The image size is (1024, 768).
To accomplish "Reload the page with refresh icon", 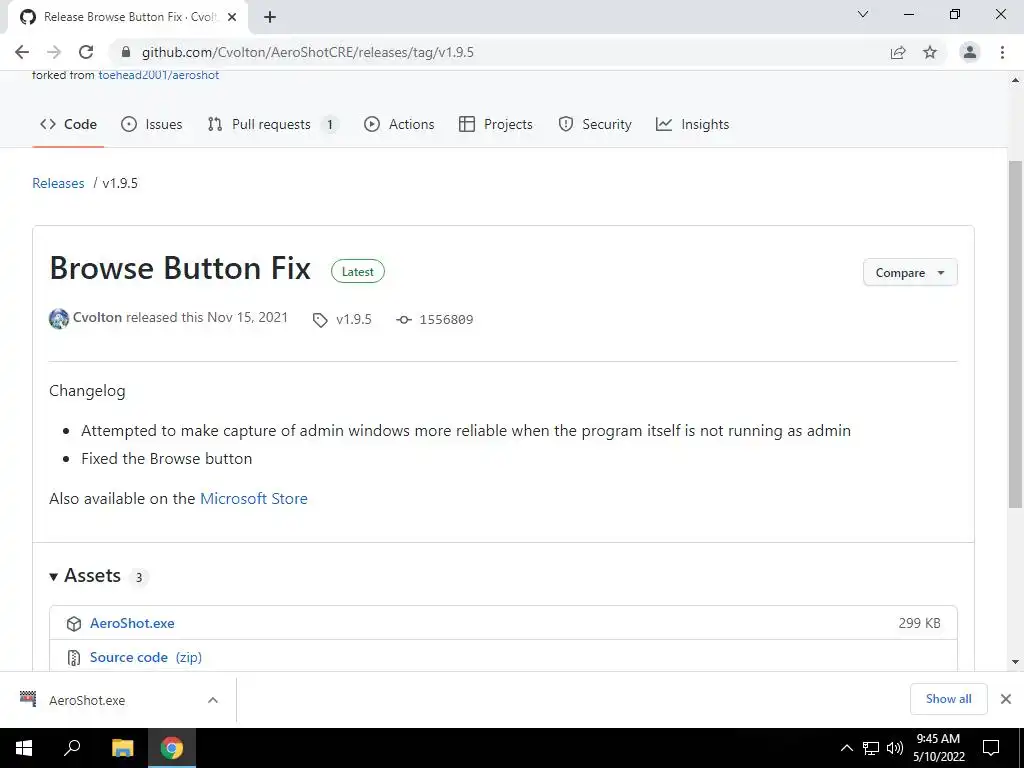I will coord(86,52).
